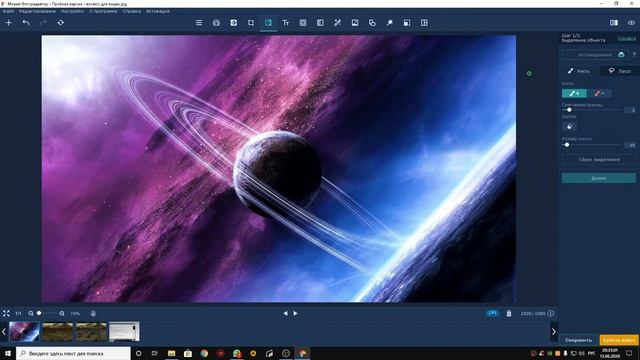This screenshot has width=640, height=360.
Task: Go to next image with right arrow
Action: 296,313
